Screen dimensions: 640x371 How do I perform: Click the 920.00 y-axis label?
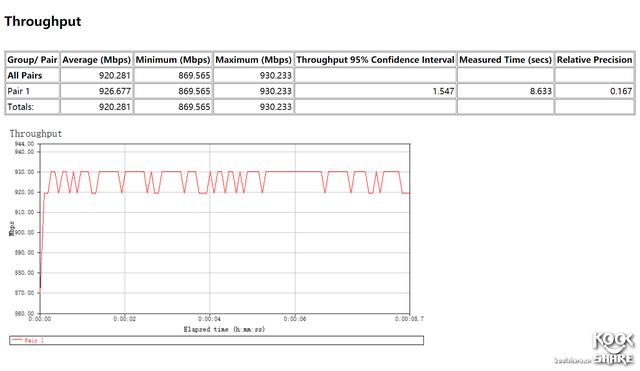tap(24, 192)
